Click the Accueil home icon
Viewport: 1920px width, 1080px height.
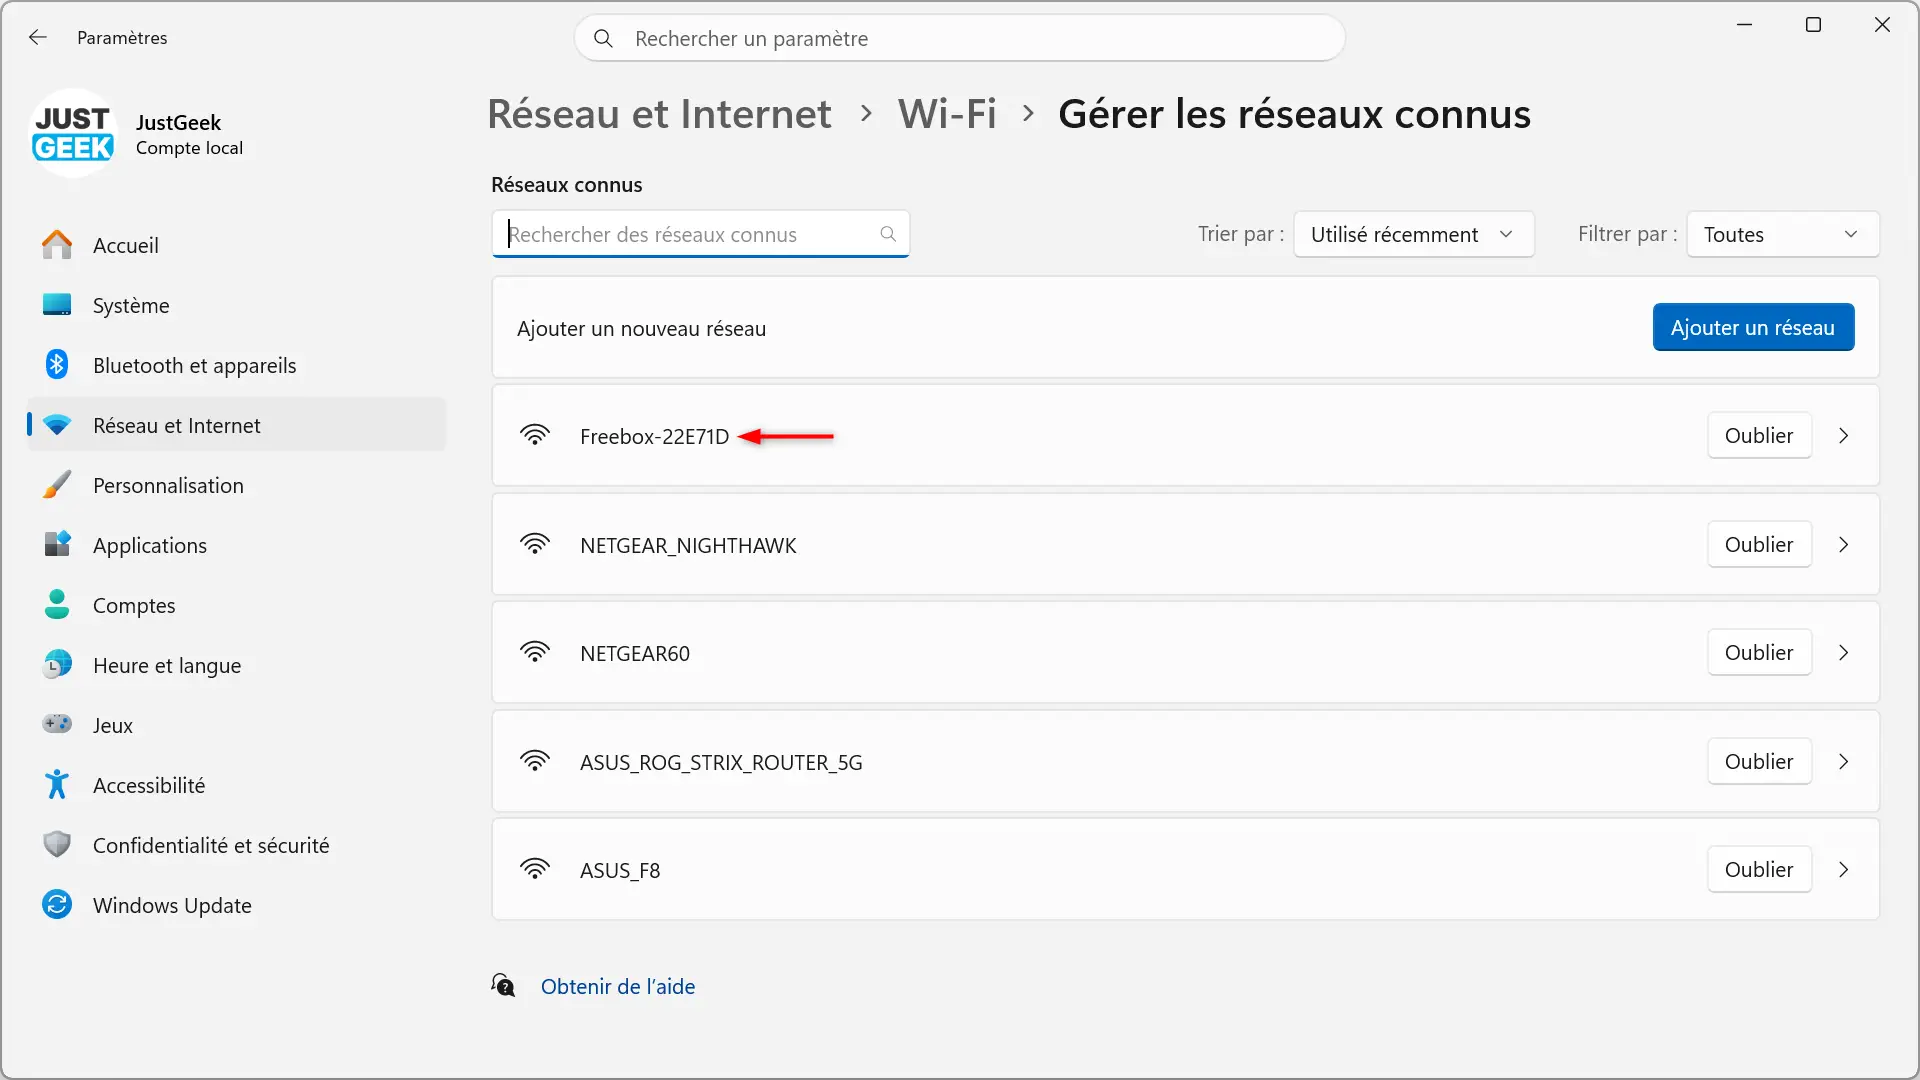(x=57, y=245)
